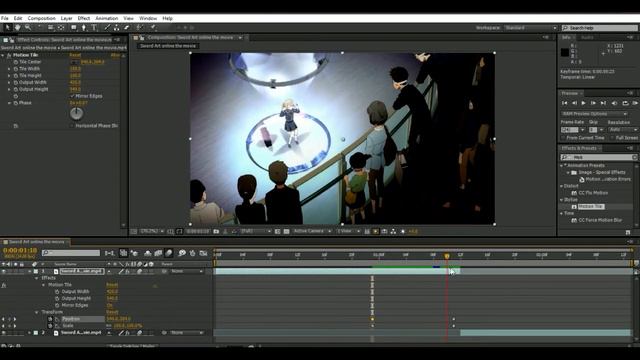The height and width of the screenshot is (360, 640).
Task: Enable Full Screen checkbox in Preview
Action: (612, 138)
